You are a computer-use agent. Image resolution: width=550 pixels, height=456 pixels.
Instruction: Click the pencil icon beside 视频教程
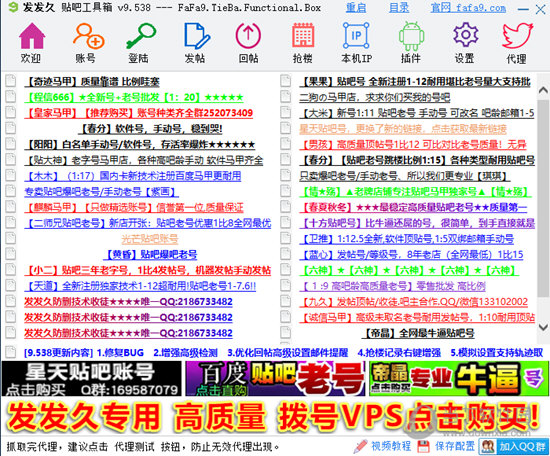pos(360,446)
